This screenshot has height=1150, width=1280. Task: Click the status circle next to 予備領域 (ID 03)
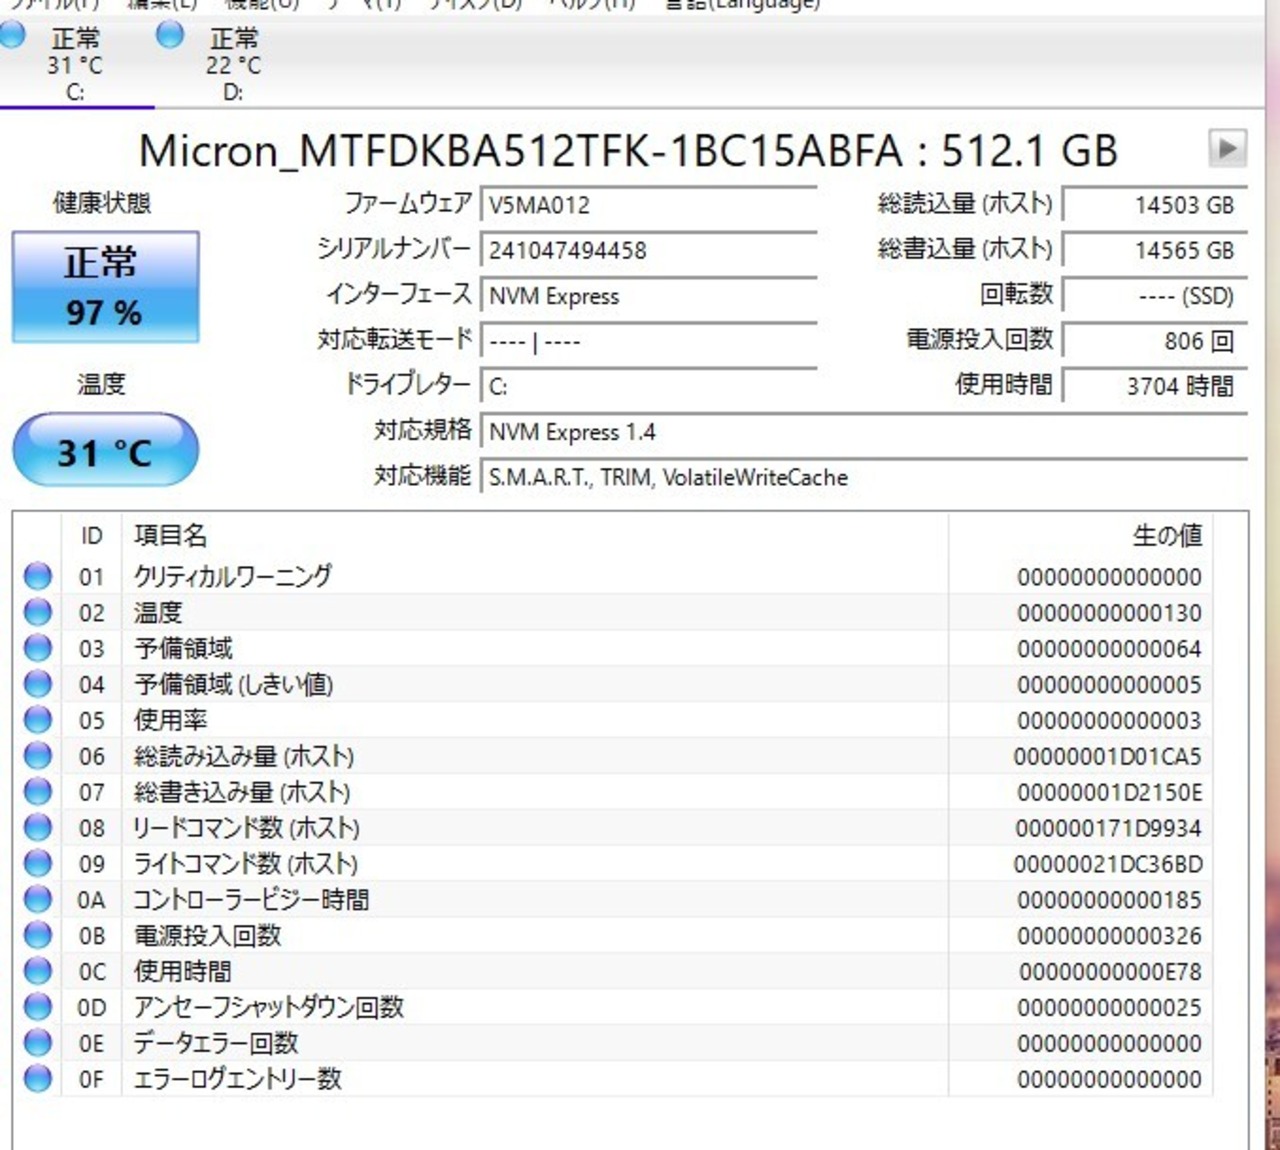click(38, 649)
